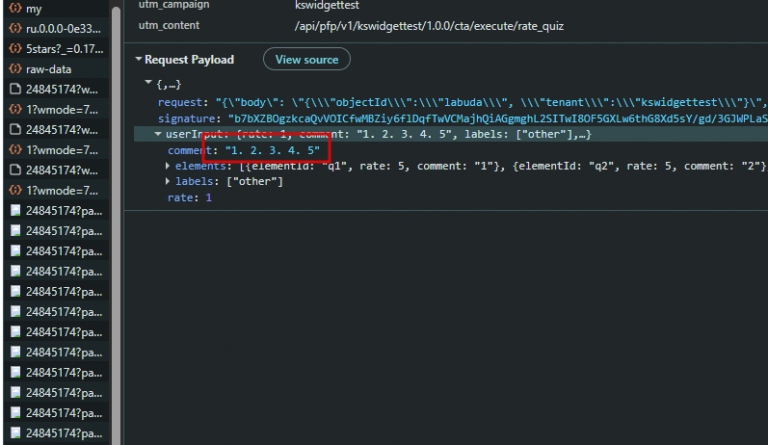
Task: Click the 'rate: 1' payload line
Action: pos(190,197)
